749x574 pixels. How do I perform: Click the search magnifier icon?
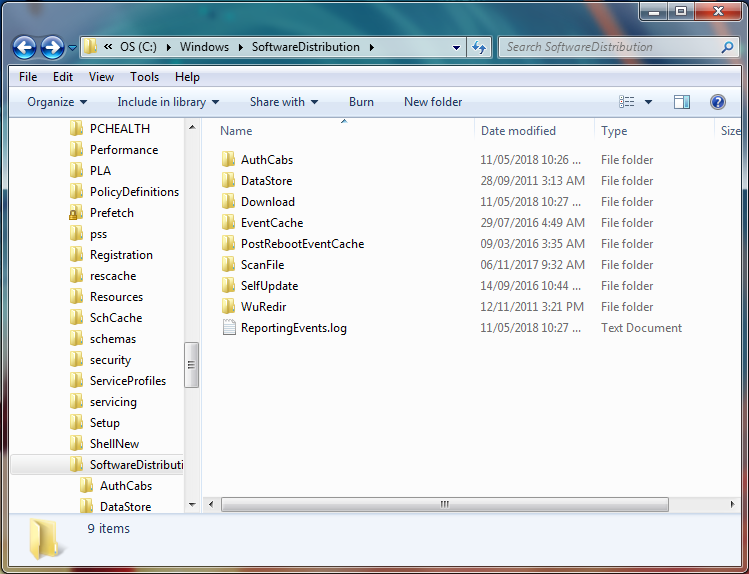click(x=728, y=47)
